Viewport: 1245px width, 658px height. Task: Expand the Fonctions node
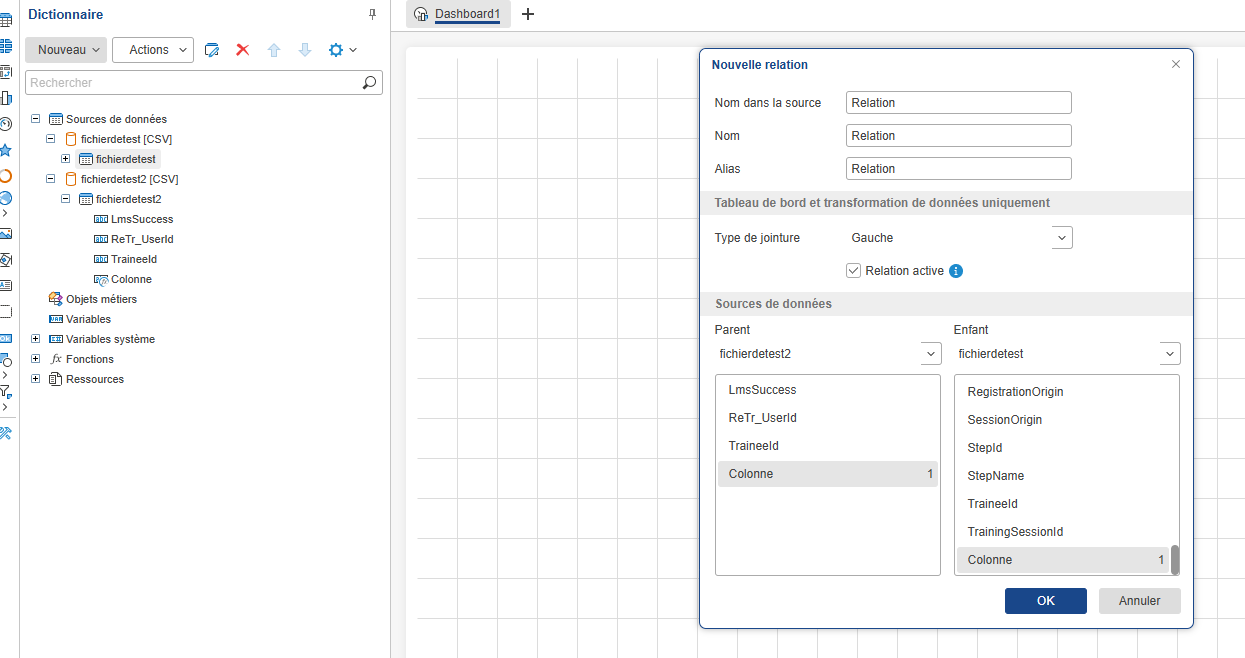(36, 359)
